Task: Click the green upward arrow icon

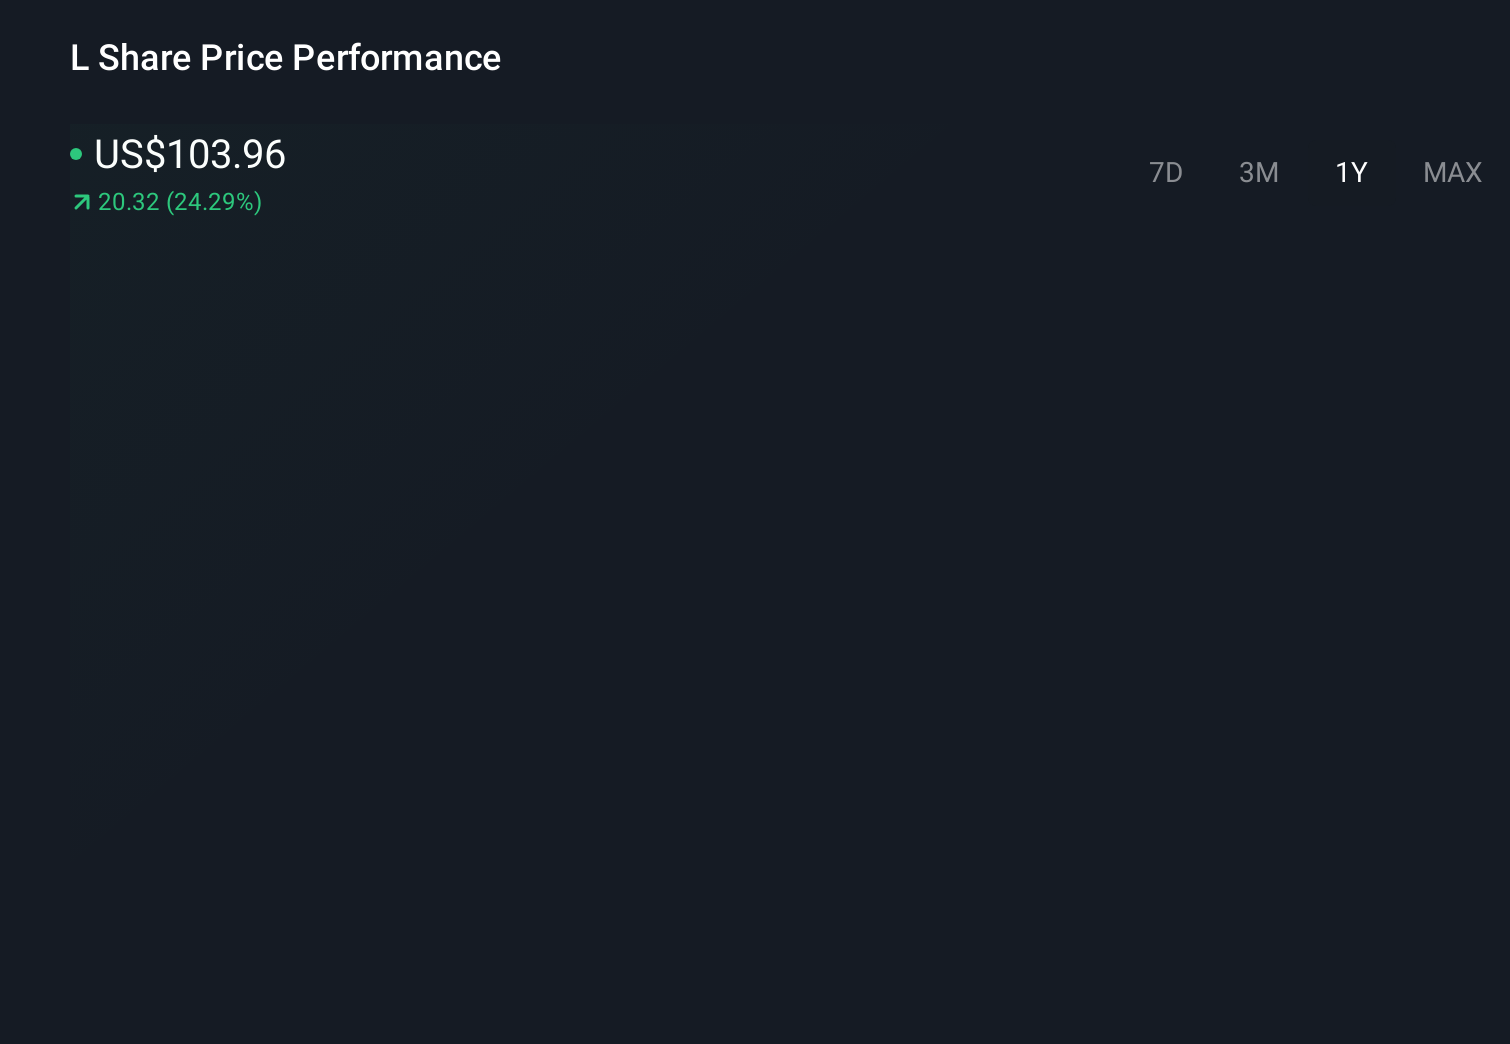Action: (82, 203)
